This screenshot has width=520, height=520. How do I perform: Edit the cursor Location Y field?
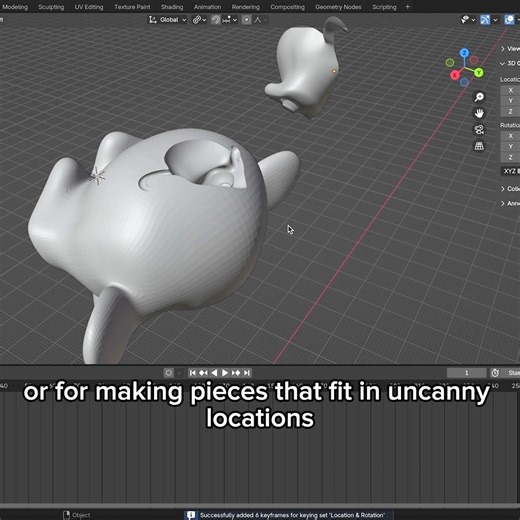510,101
